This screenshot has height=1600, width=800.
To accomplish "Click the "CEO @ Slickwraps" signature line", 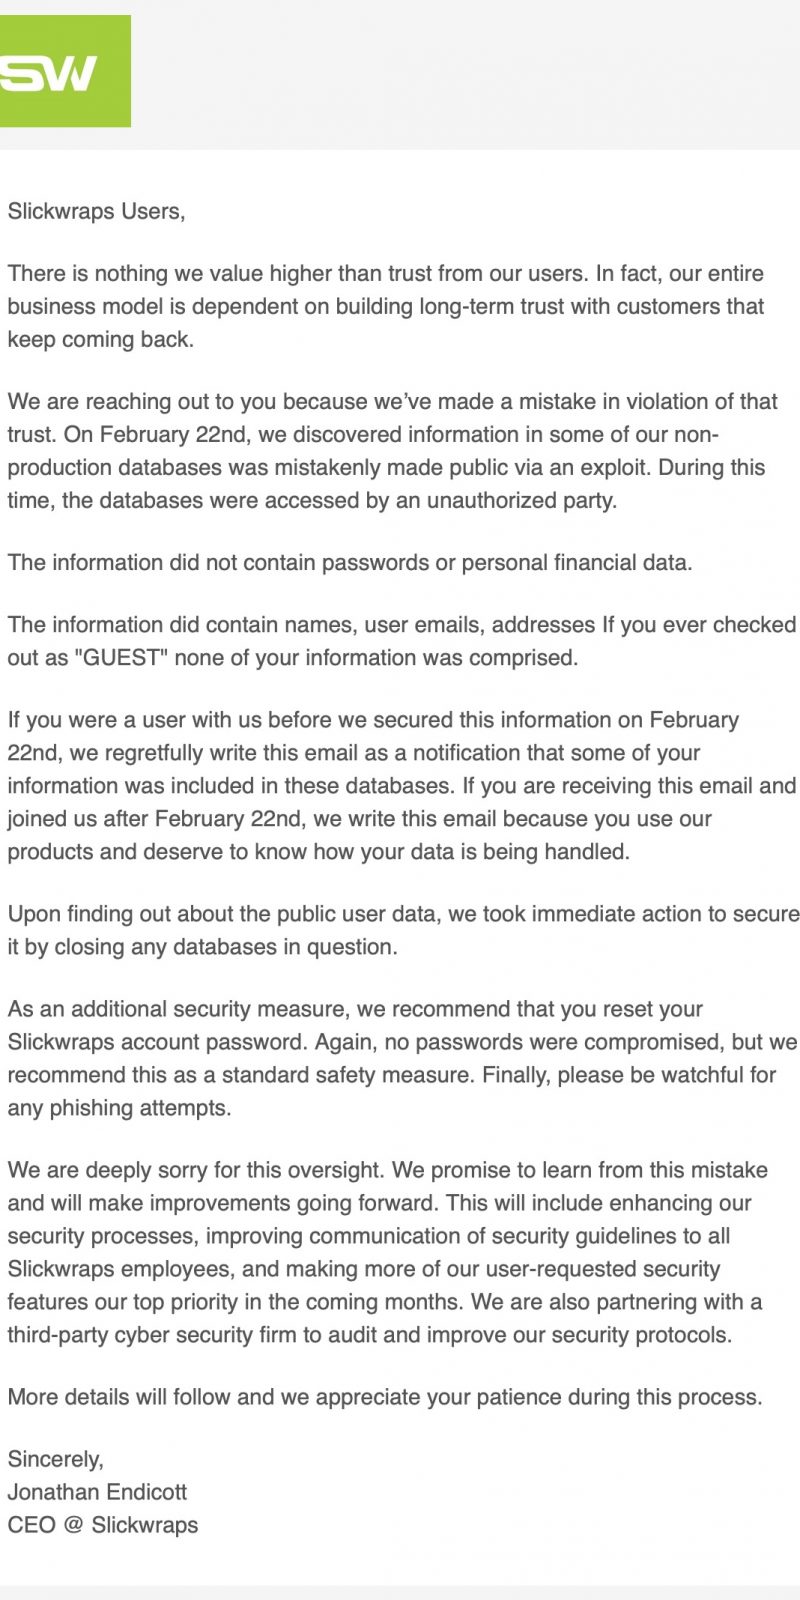I will tap(103, 1525).
